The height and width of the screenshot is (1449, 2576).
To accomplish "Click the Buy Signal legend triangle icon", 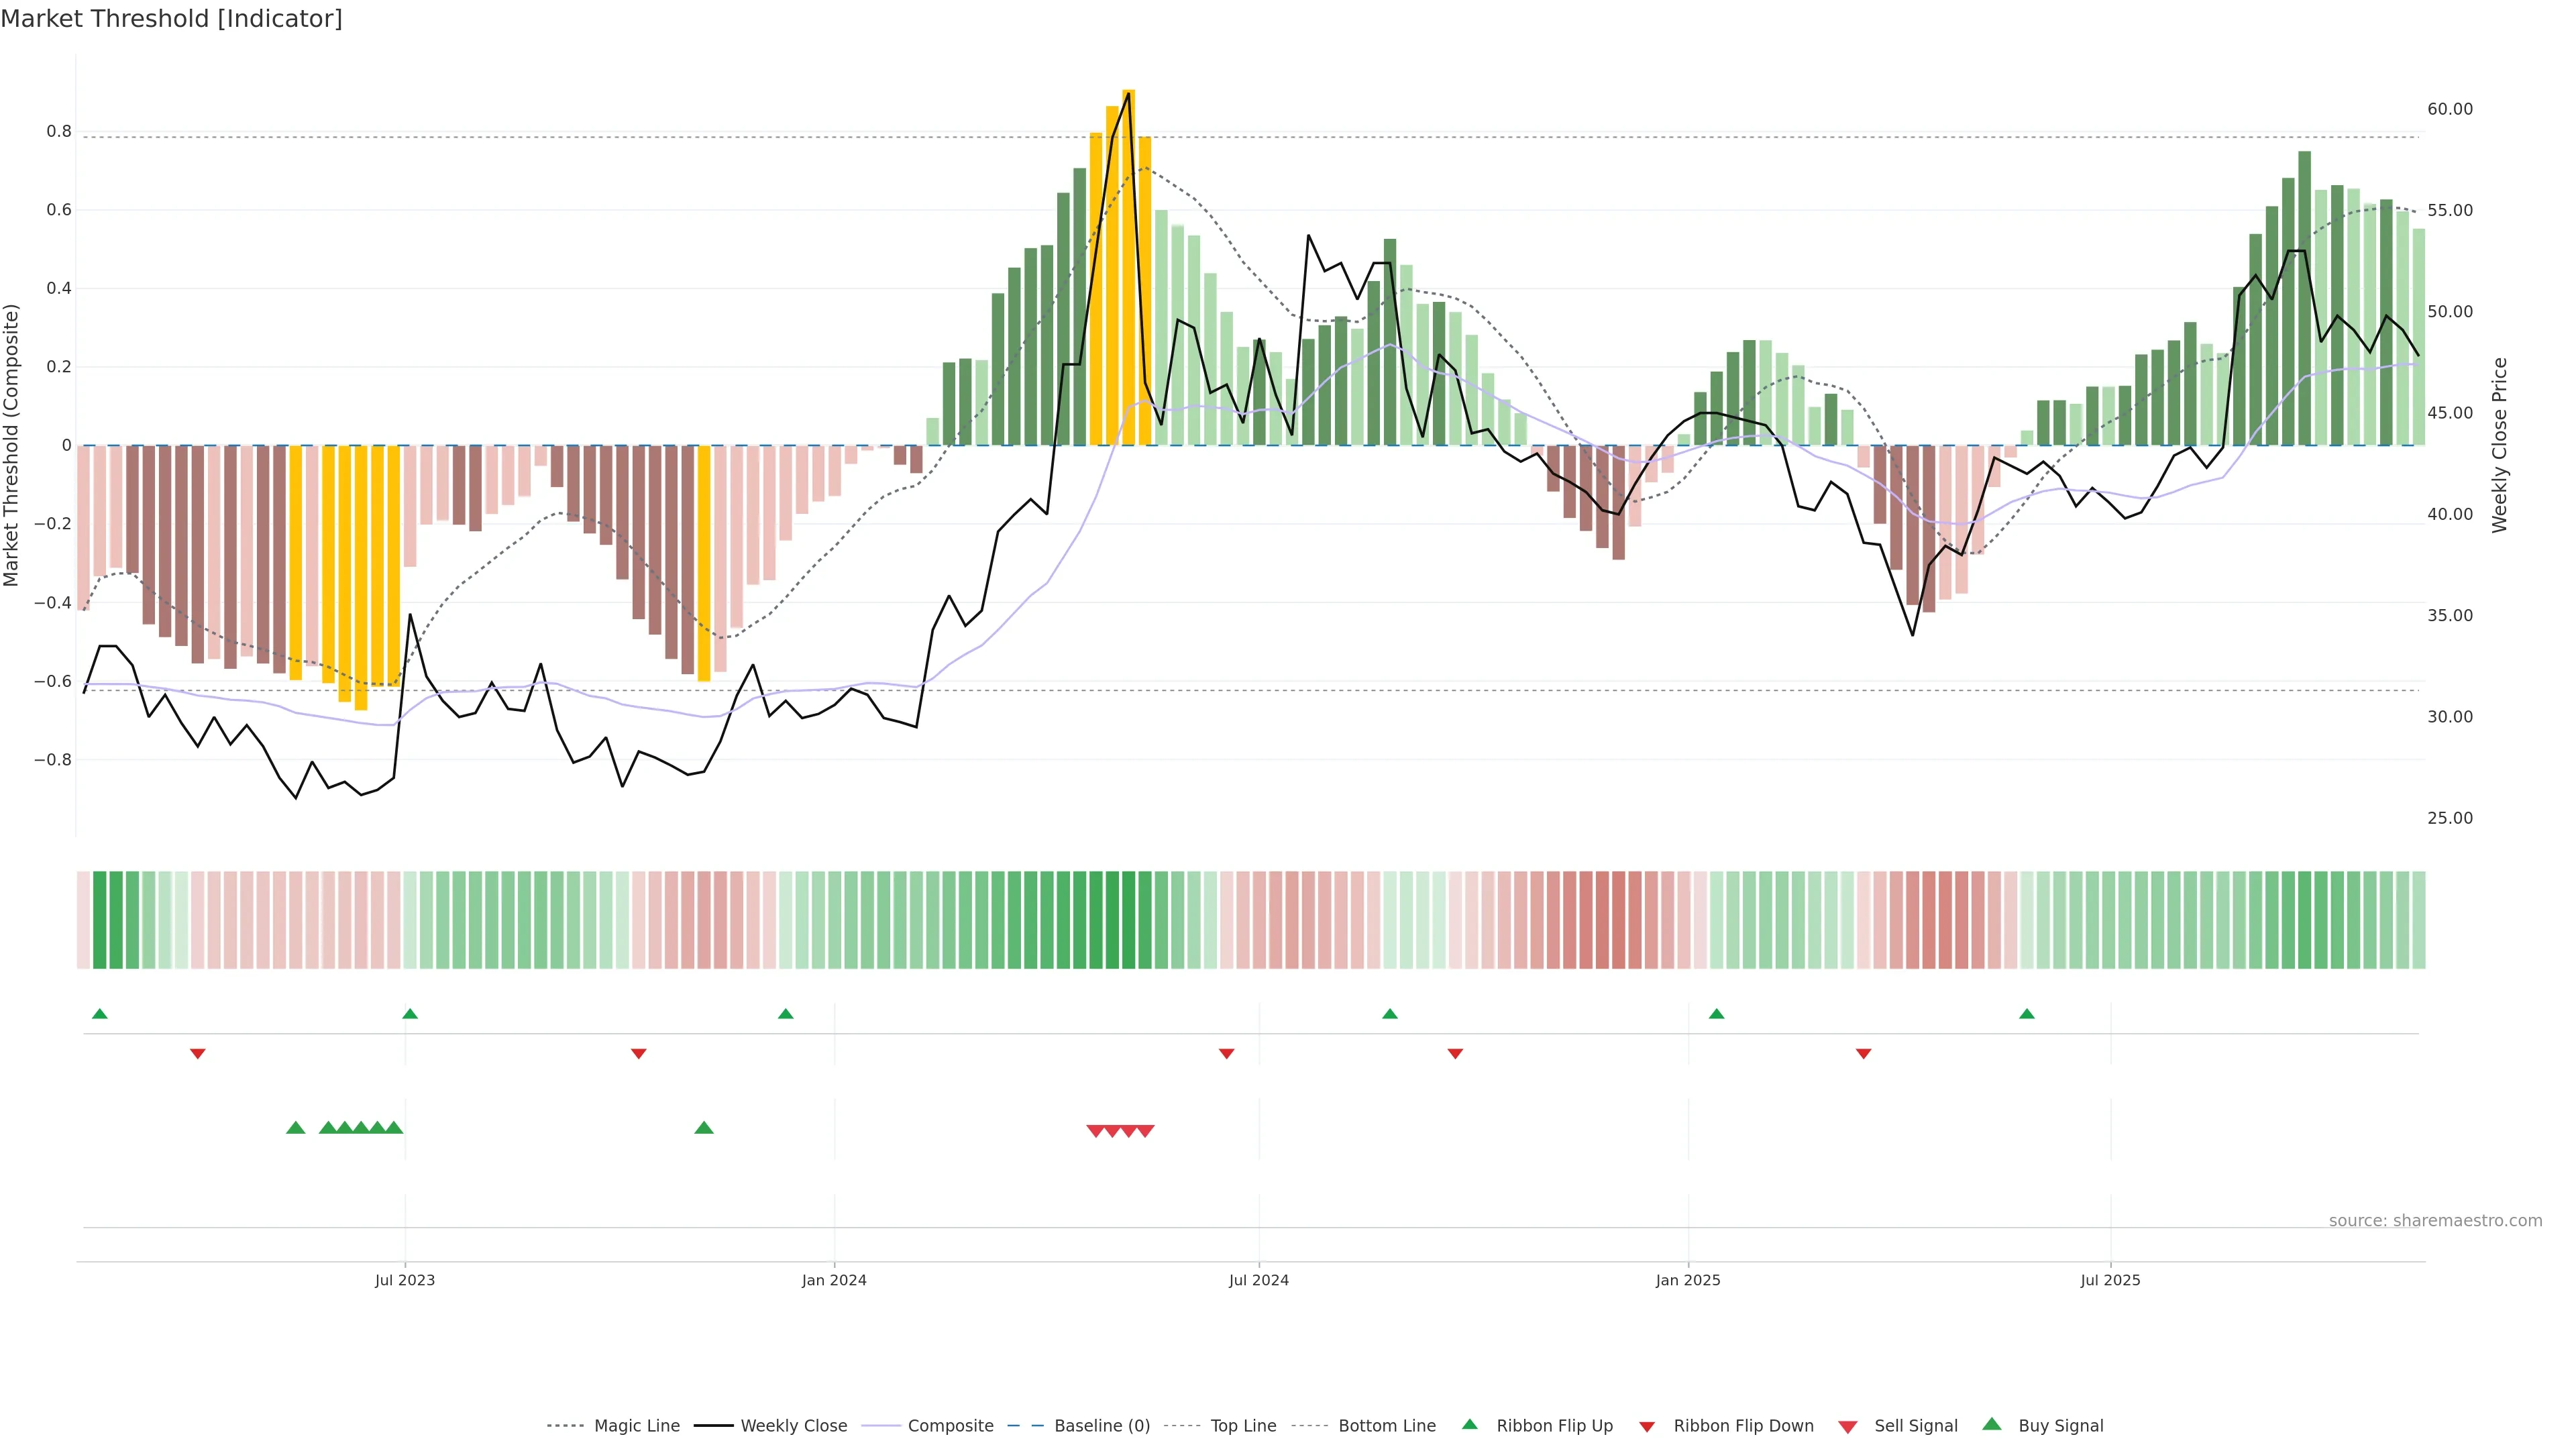I will pos(1992,1424).
